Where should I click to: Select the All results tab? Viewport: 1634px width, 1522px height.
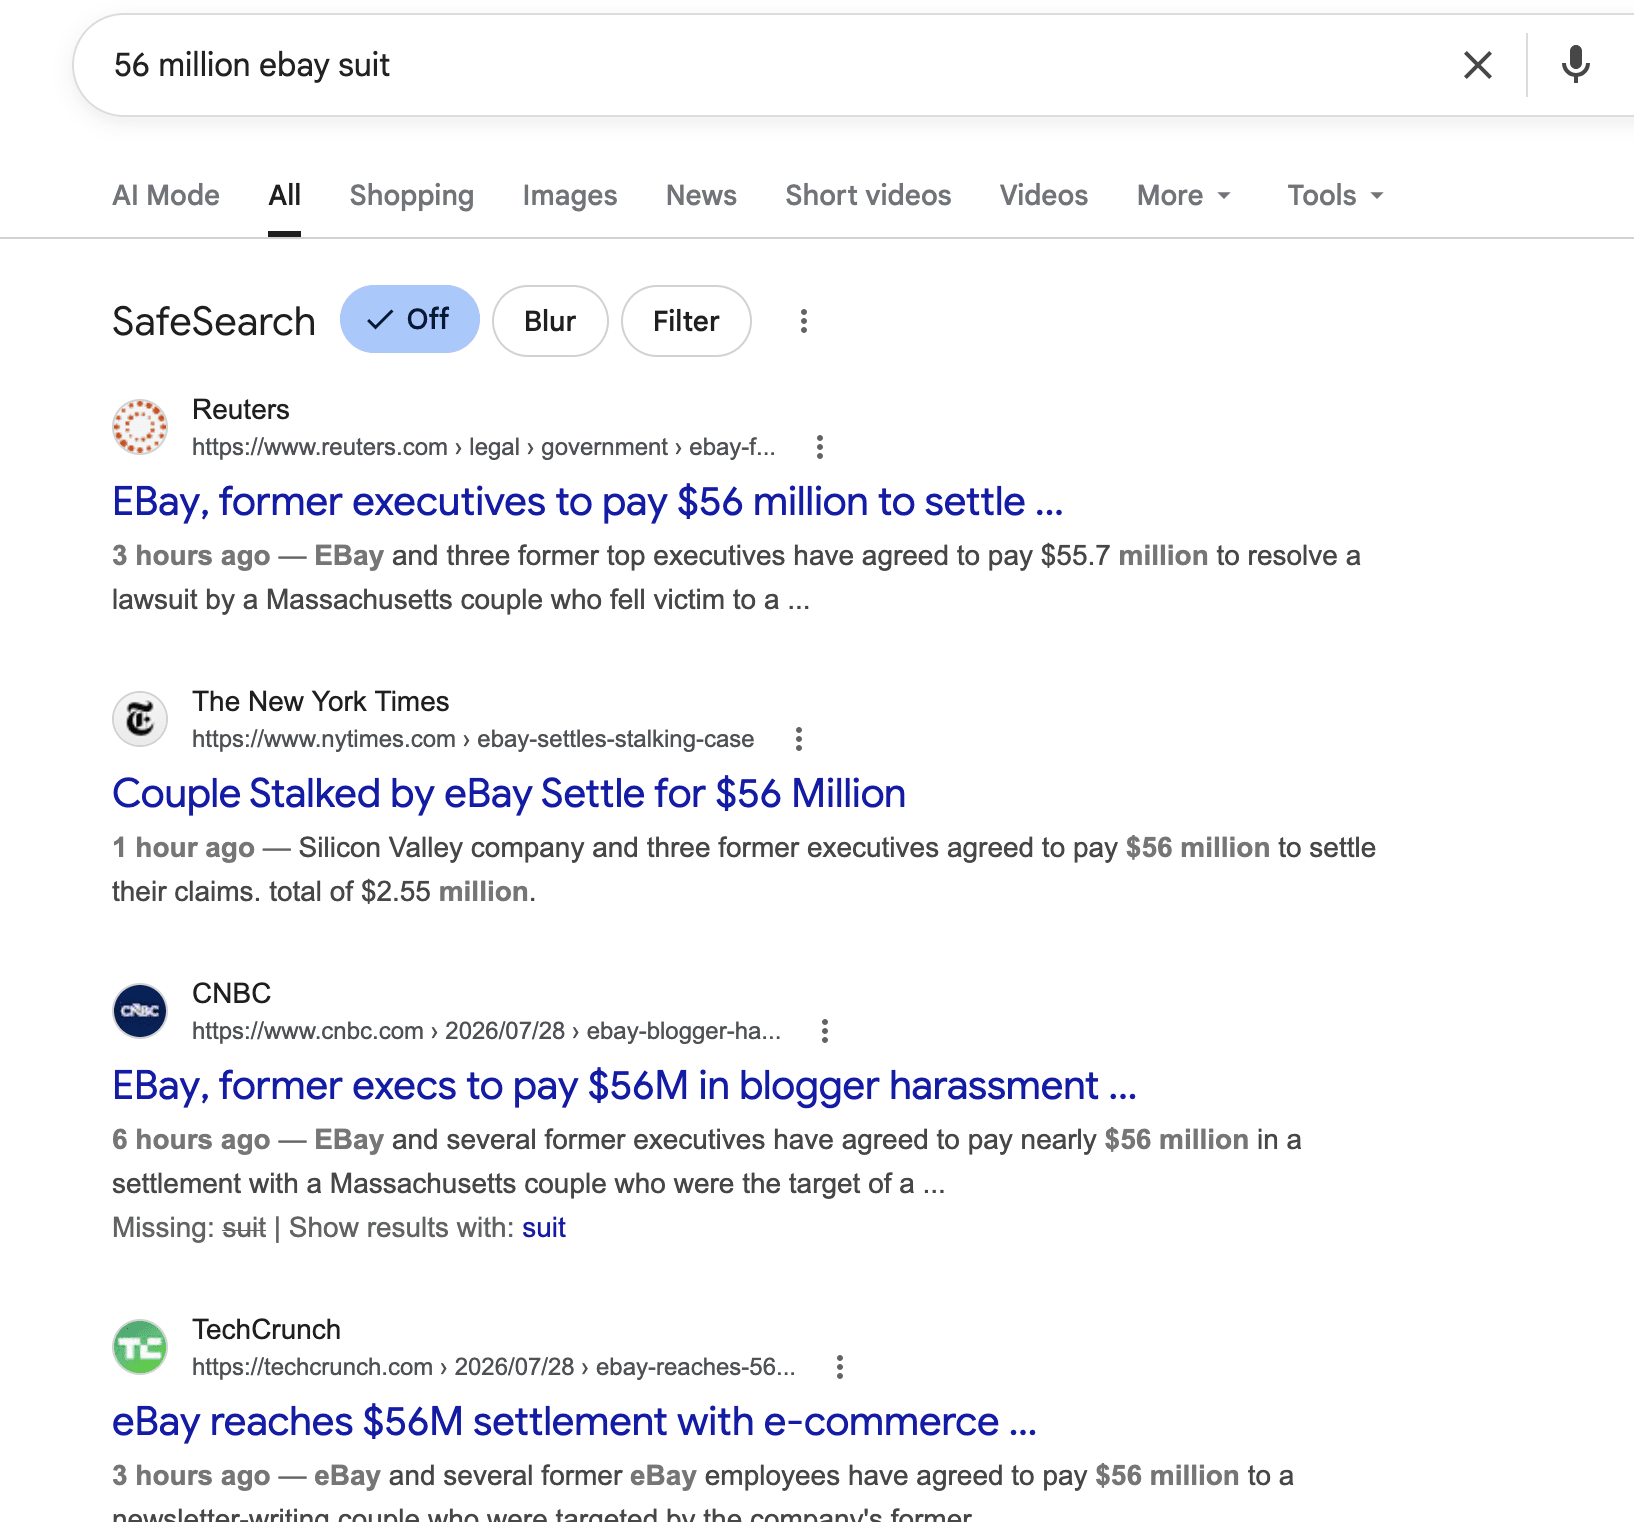pos(285,195)
